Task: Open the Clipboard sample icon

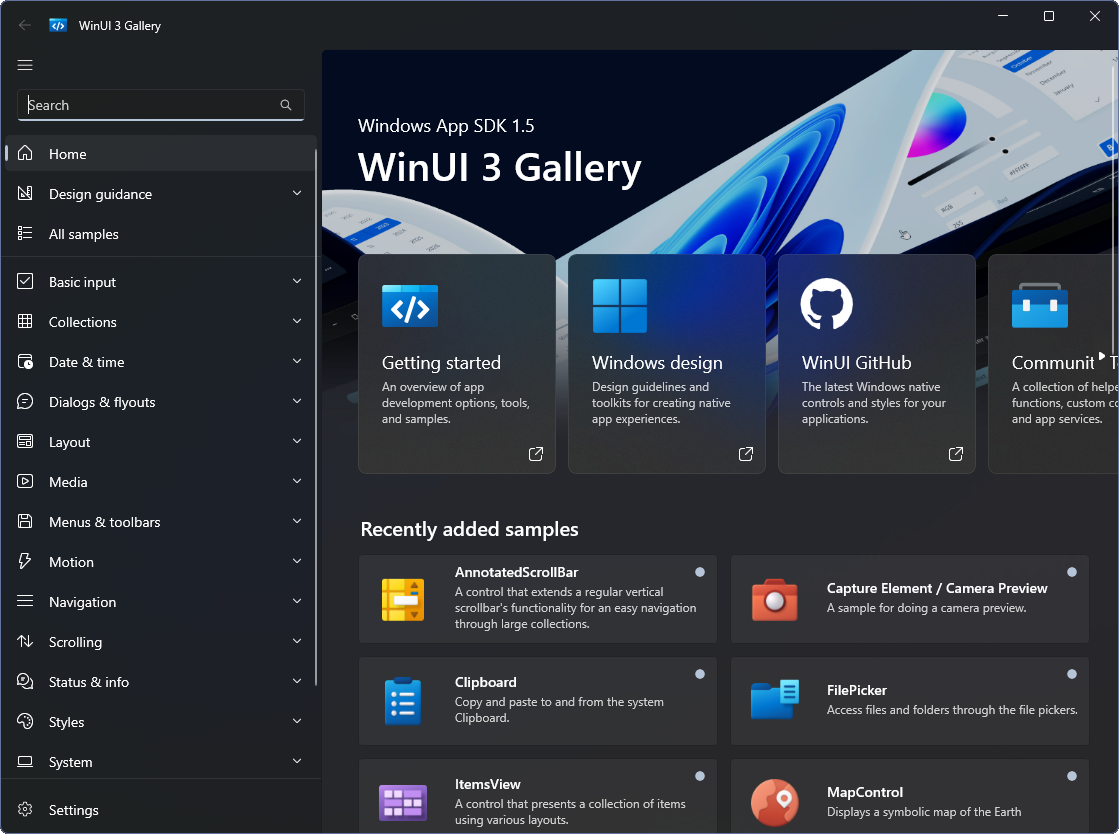Action: pyautogui.click(x=403, y=701)
